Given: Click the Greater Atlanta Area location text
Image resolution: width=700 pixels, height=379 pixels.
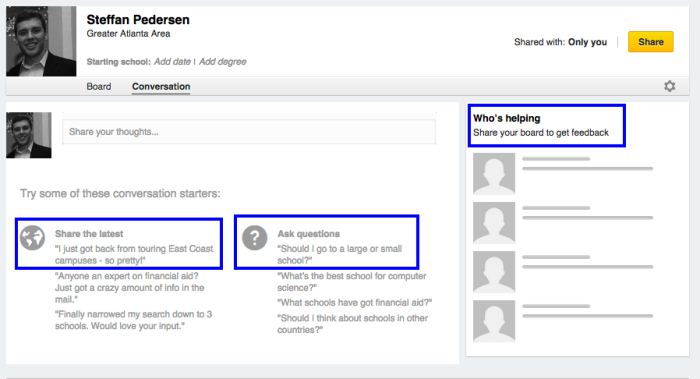Looking at the screenshot, I should click(128, 33).
